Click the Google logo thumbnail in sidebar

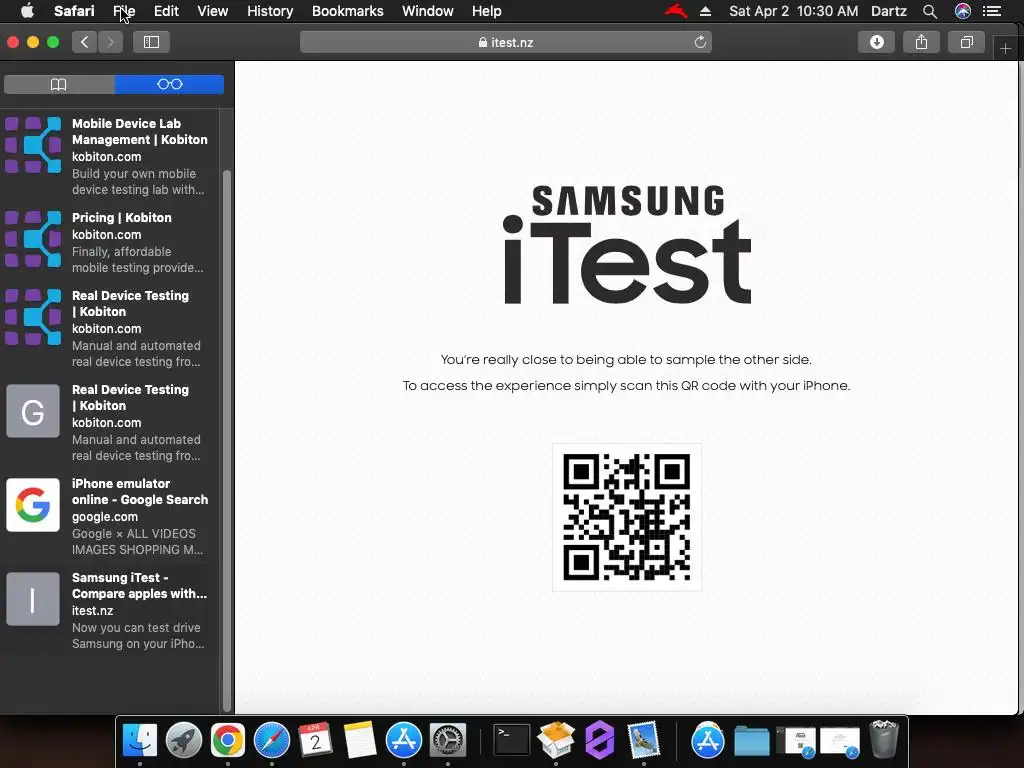[33, 505]
